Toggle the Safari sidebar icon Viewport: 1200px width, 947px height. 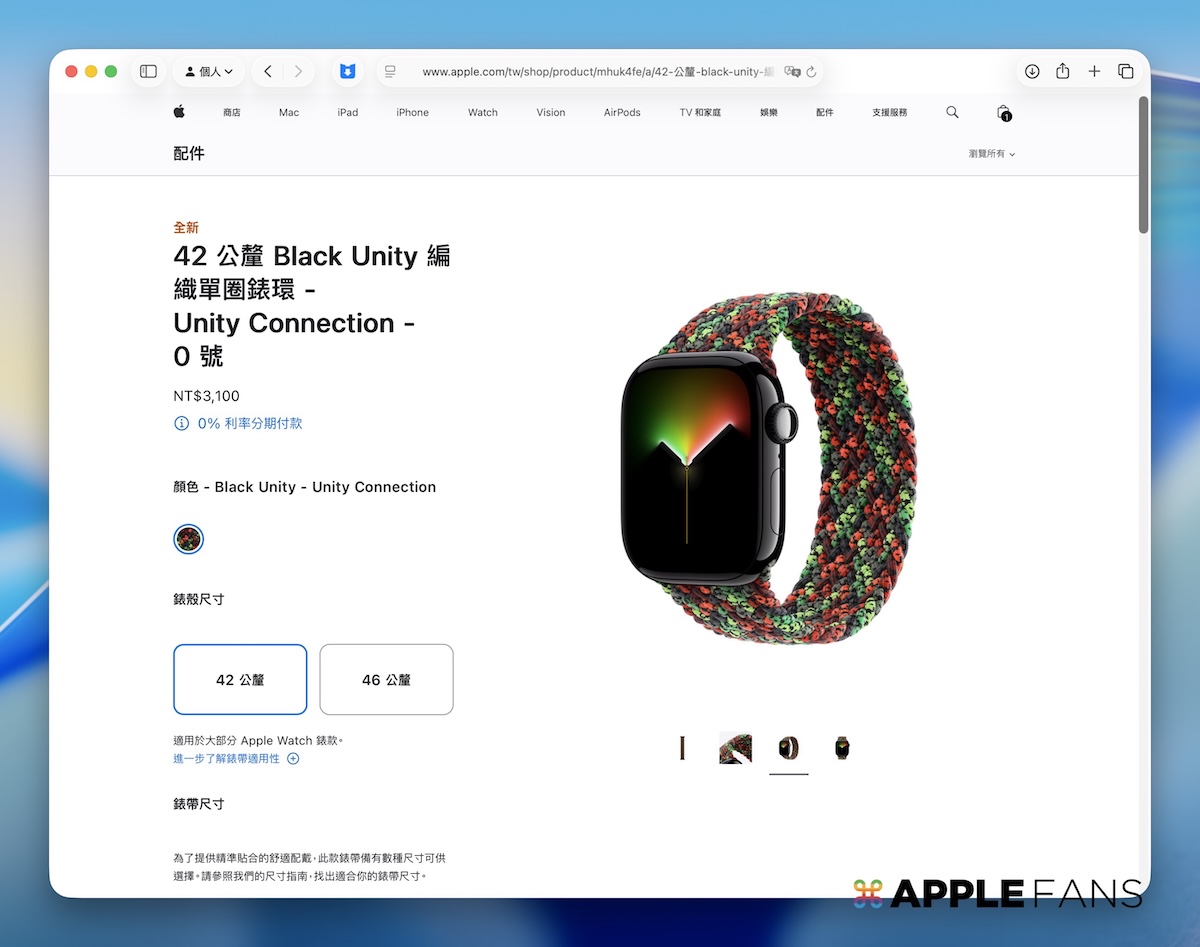[x=148, y=72]
